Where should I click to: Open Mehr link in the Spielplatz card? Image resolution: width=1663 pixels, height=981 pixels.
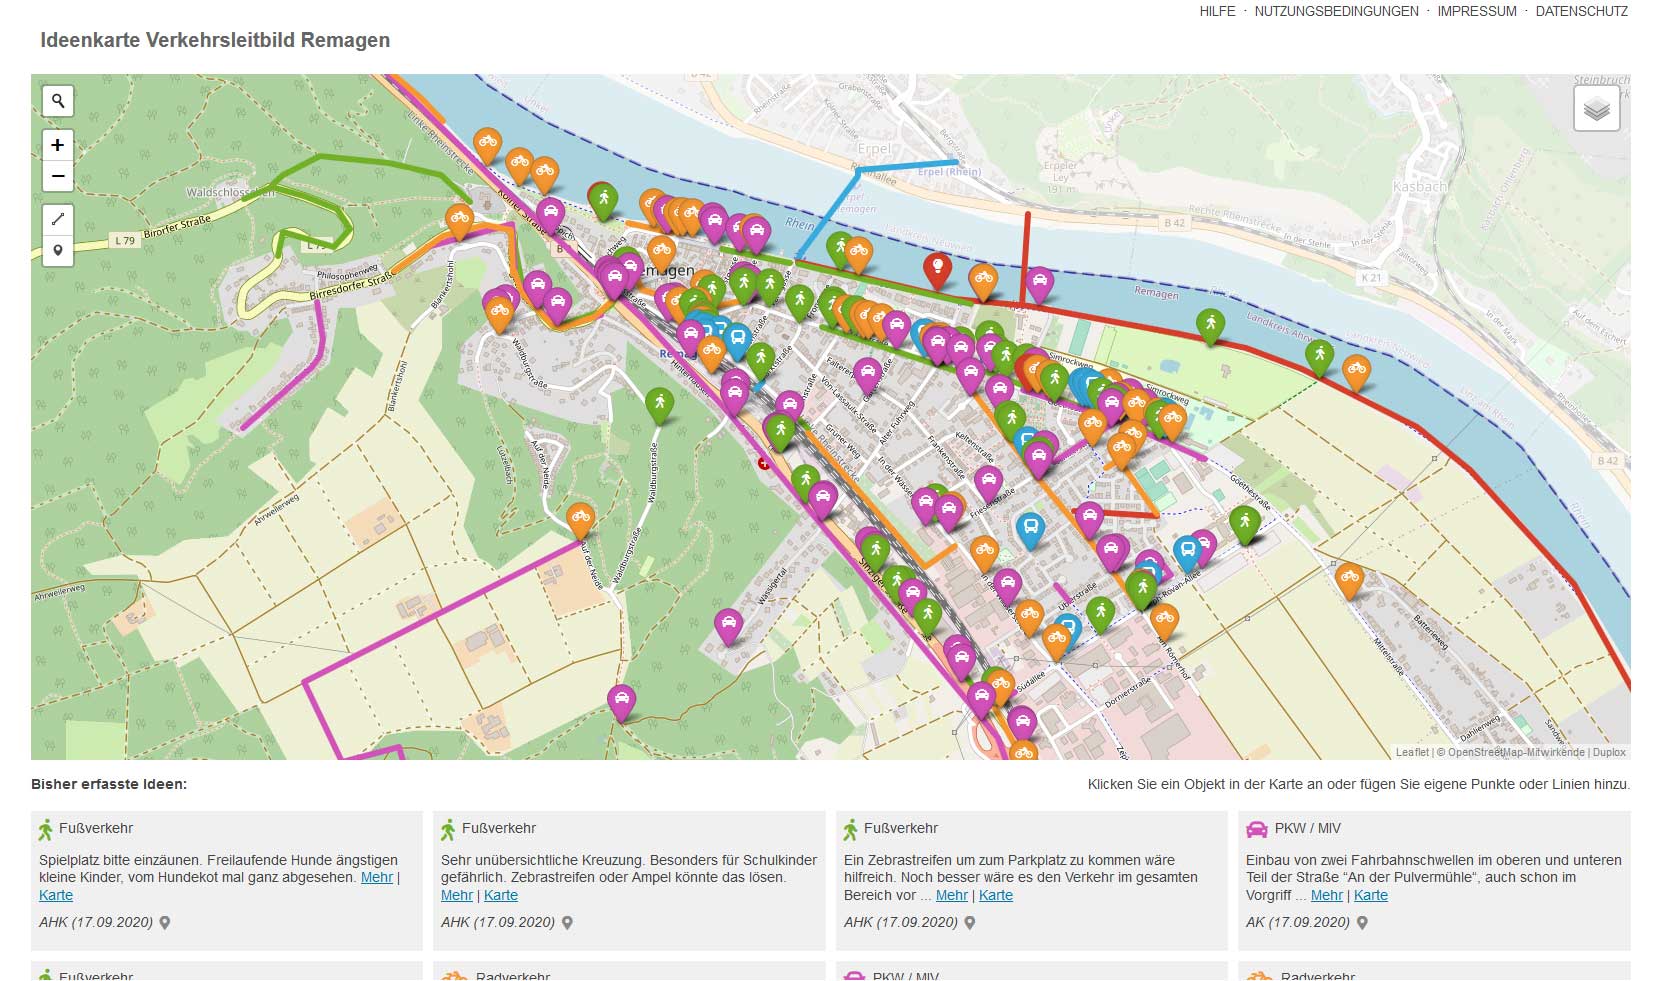tap(377, 878)
